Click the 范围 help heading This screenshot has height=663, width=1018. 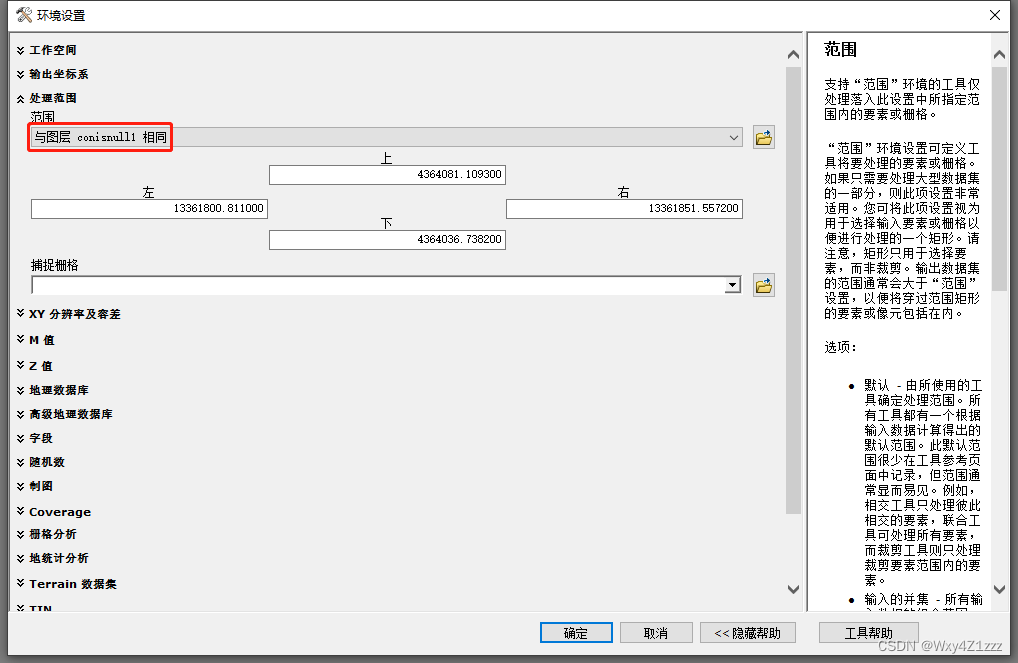[x=841, y=49]
